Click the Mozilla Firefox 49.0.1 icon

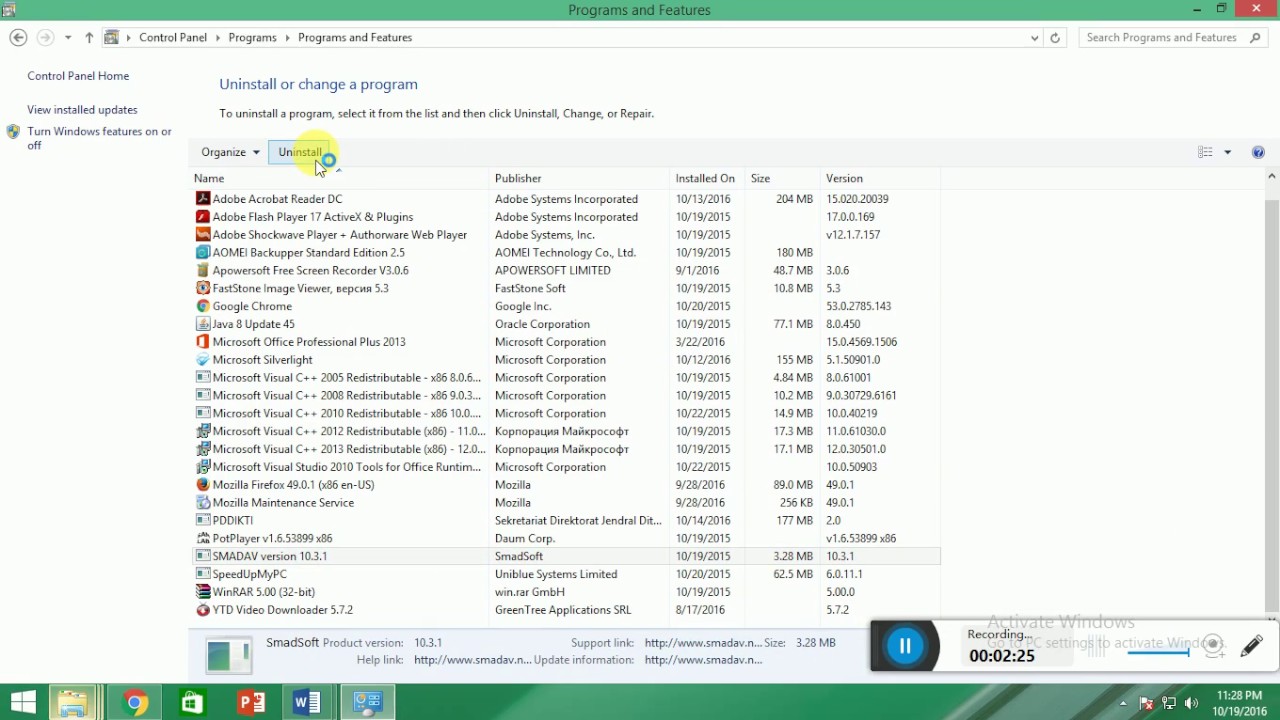203,485
